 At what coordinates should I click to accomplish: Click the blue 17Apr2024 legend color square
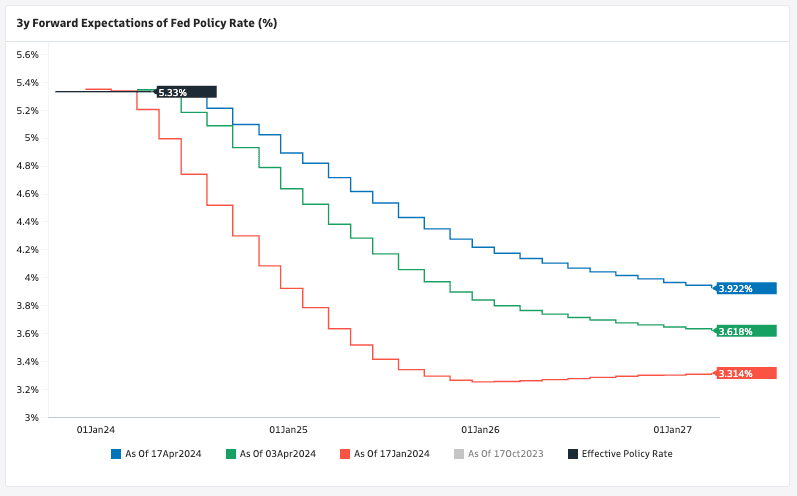tap(116, 454)
